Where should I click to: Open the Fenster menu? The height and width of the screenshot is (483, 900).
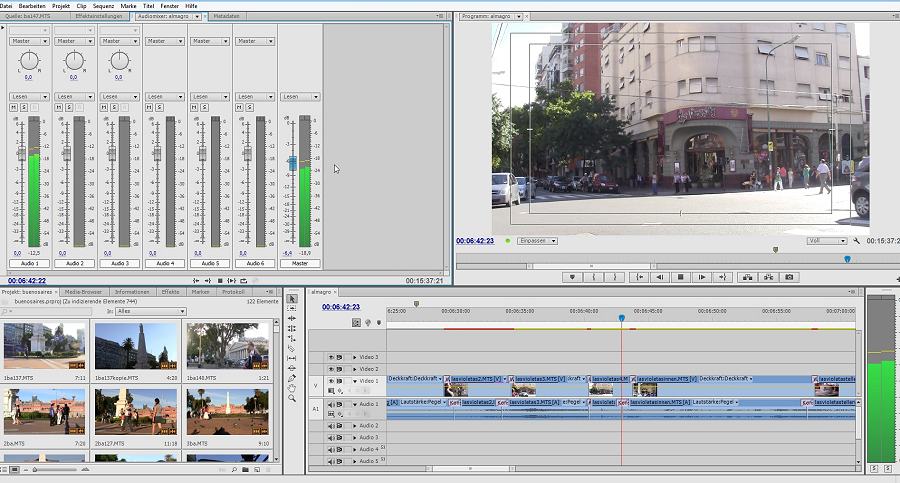(170, 6)
